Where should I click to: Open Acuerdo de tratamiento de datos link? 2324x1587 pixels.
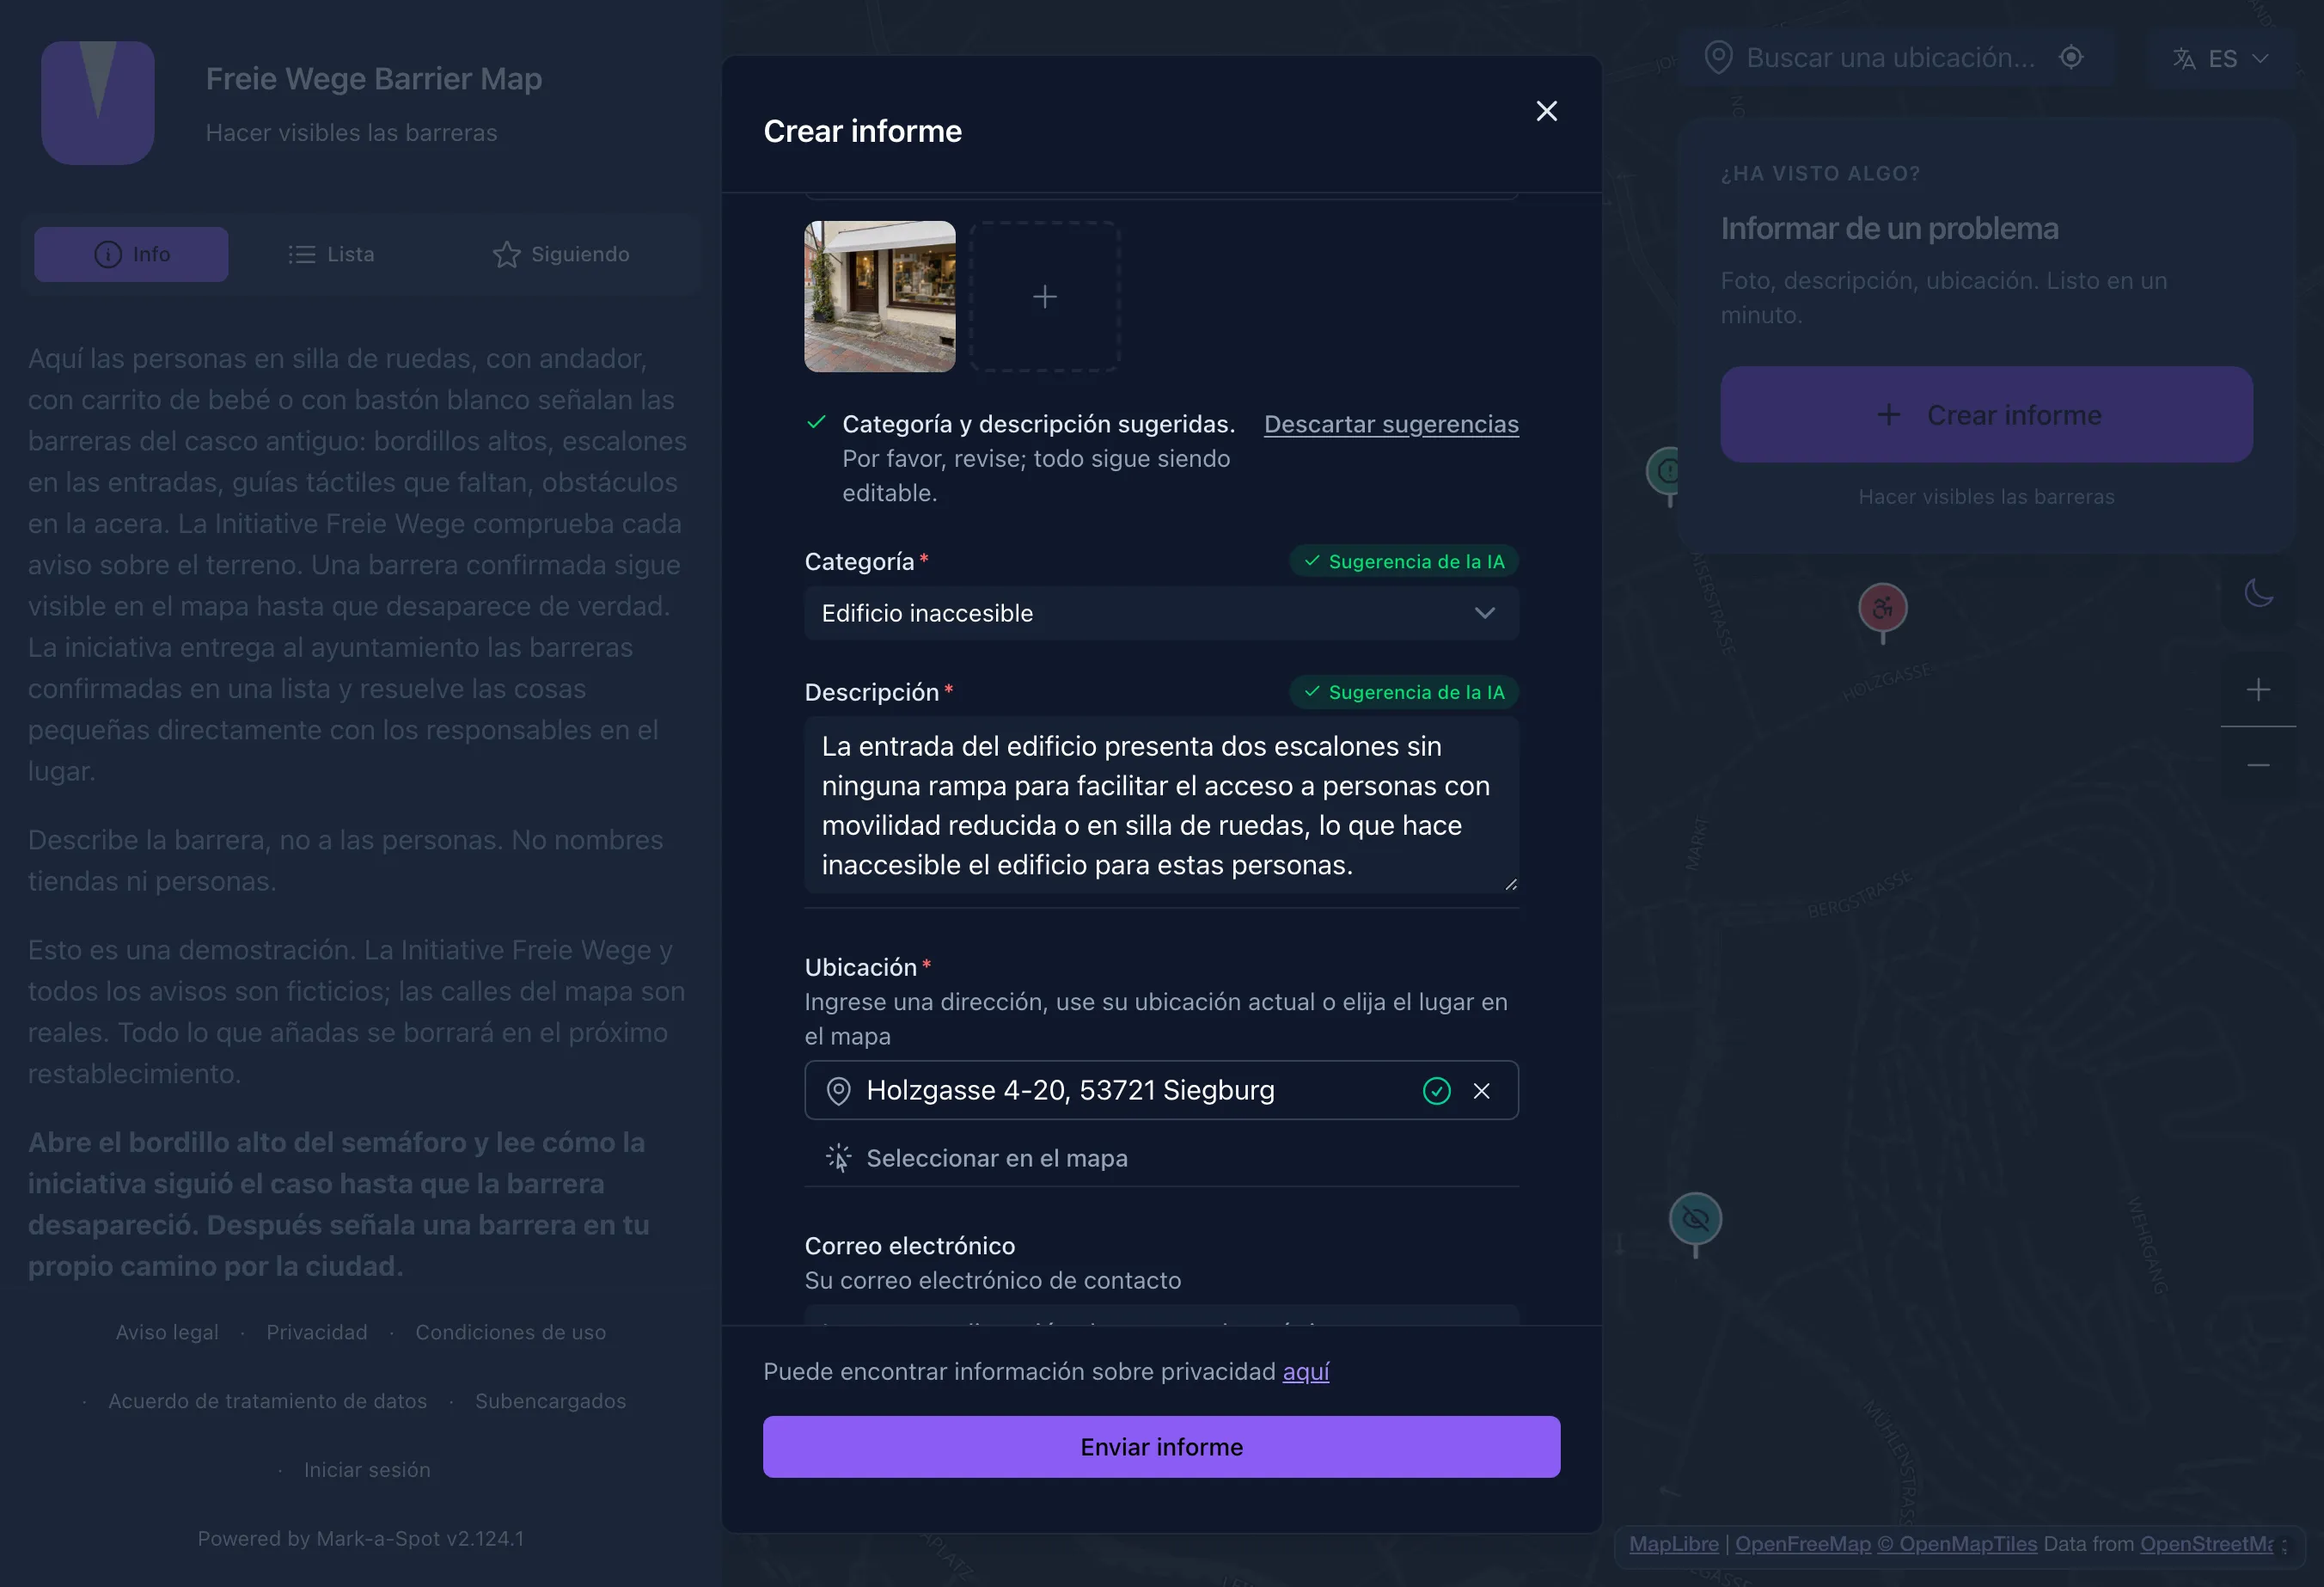pyautogui.click(x=267, y=1401)
